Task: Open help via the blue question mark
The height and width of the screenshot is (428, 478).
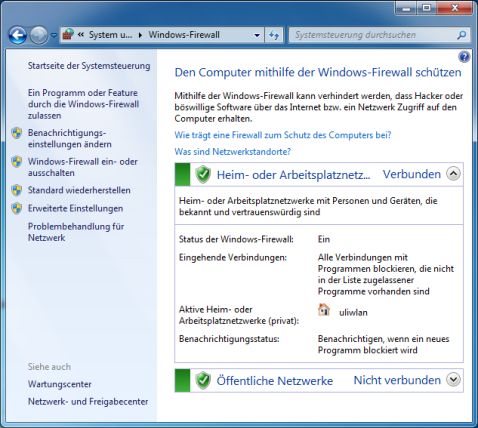Action: [464, 57]
